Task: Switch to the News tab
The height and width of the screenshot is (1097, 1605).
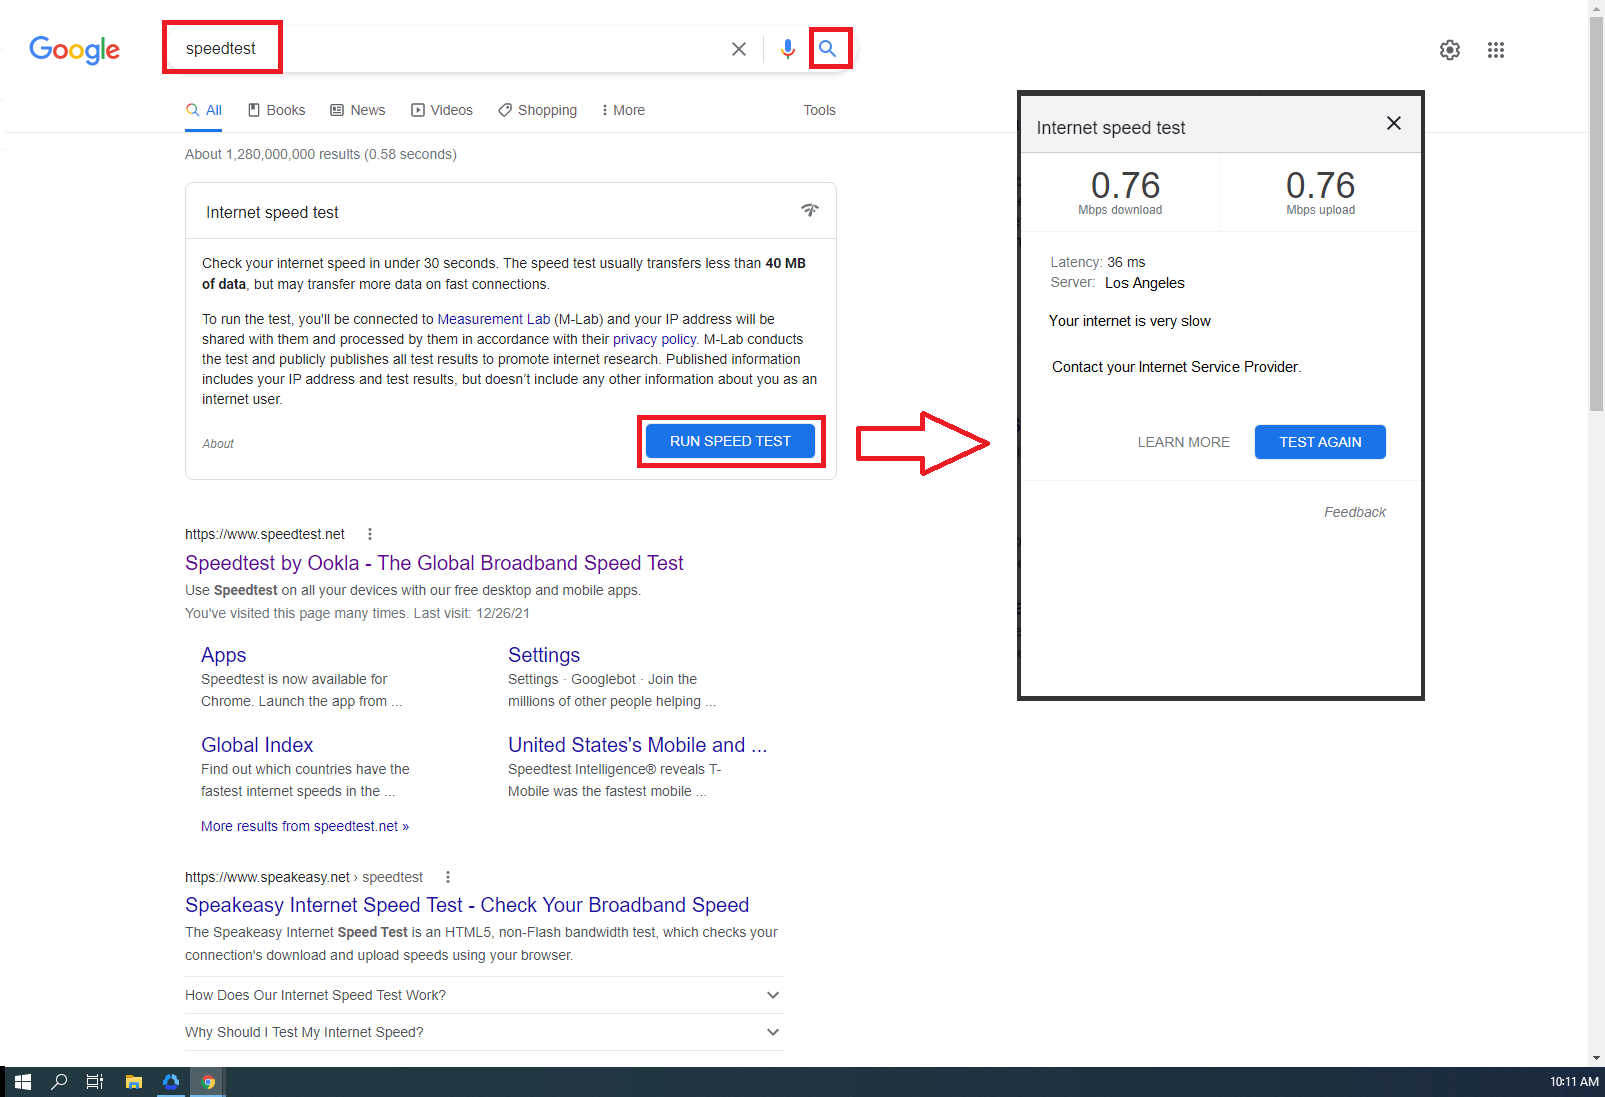Action: (358, 110)
